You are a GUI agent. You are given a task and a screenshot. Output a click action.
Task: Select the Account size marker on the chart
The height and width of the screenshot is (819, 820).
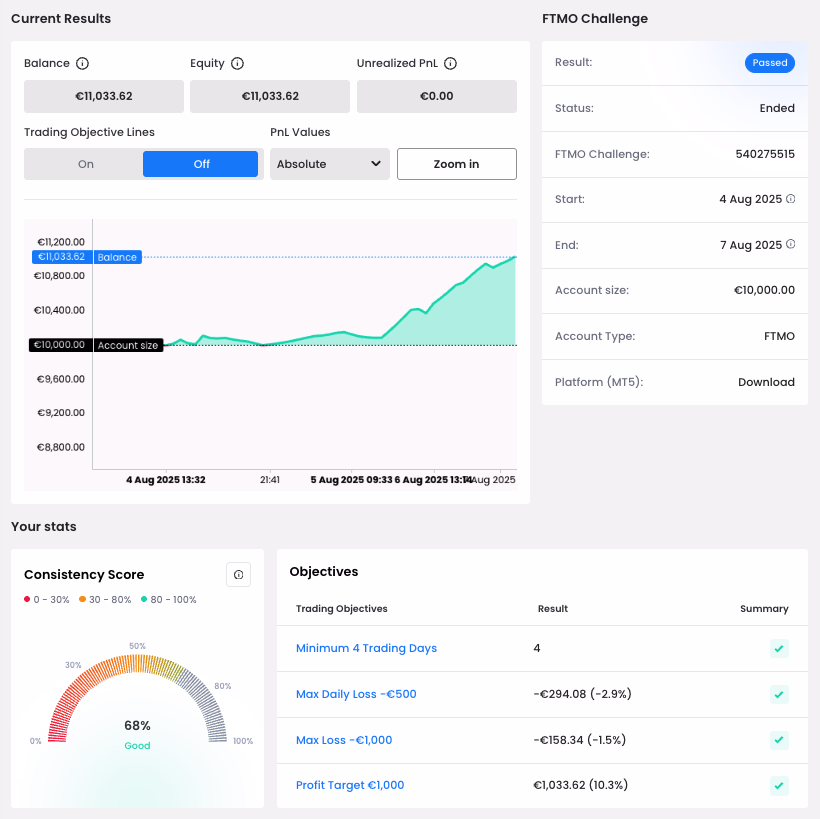click(x=96, y=345)
